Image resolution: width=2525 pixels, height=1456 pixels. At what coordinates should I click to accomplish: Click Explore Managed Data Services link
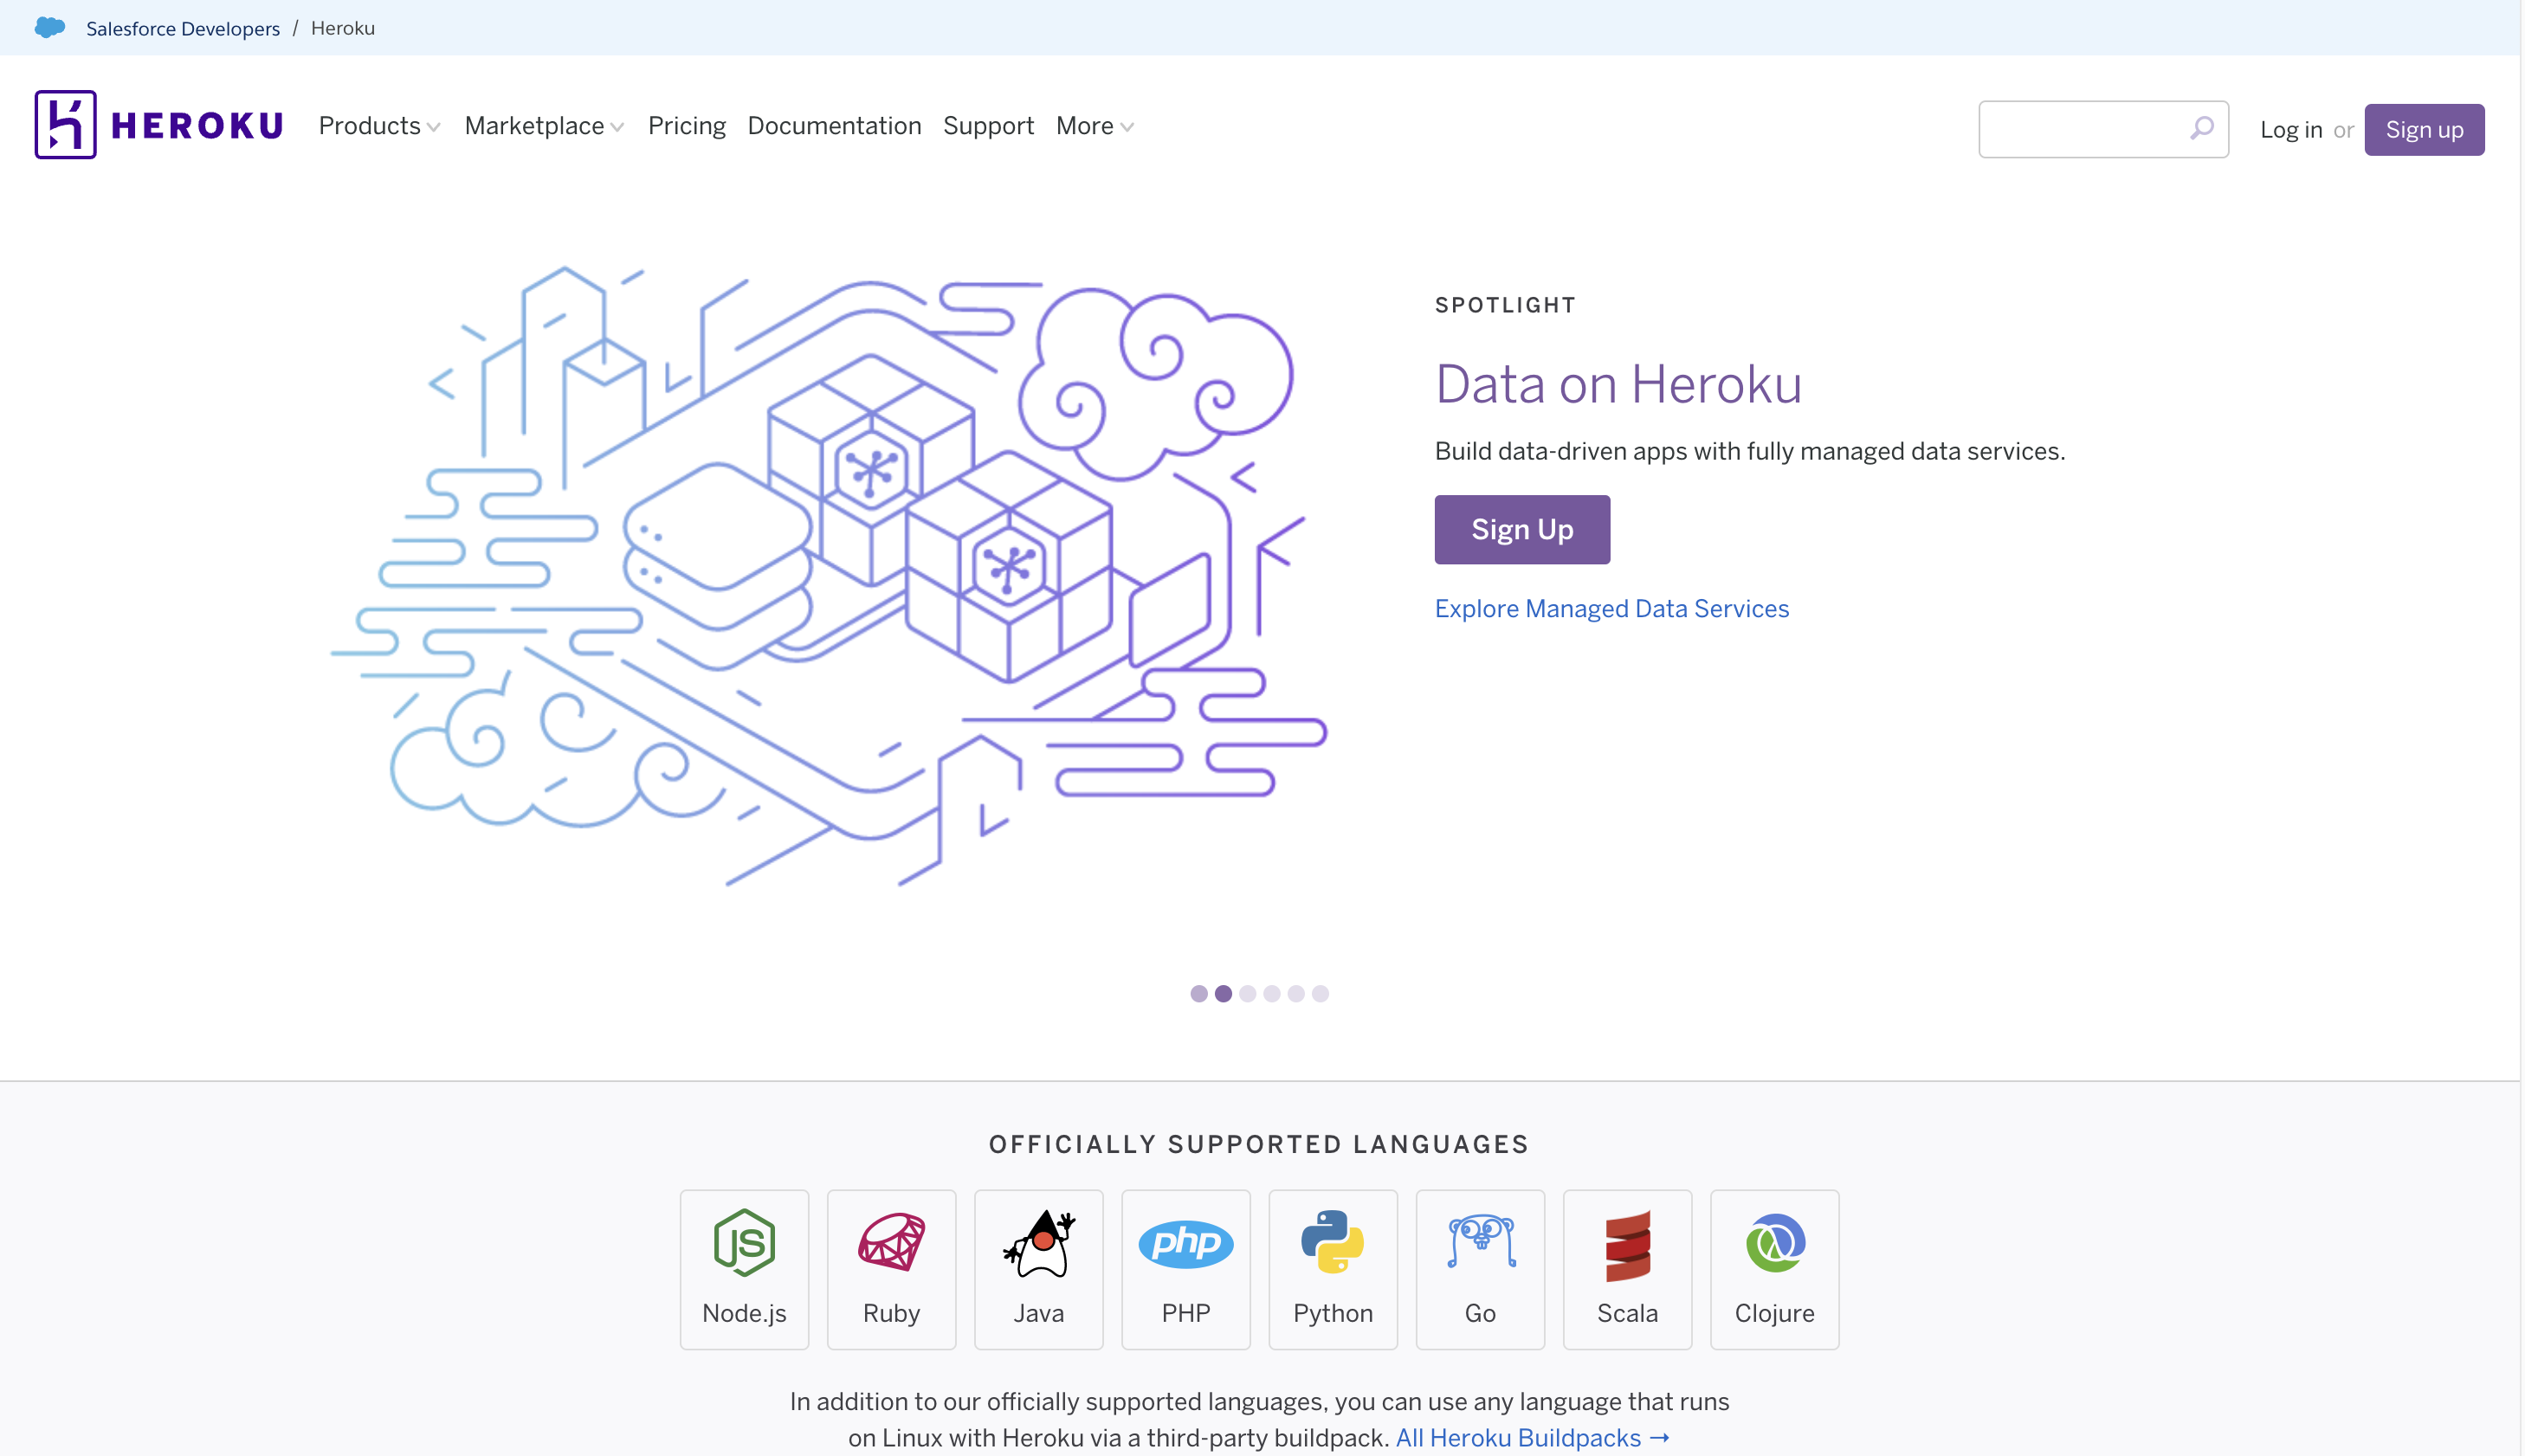[x=1611, y=609]
